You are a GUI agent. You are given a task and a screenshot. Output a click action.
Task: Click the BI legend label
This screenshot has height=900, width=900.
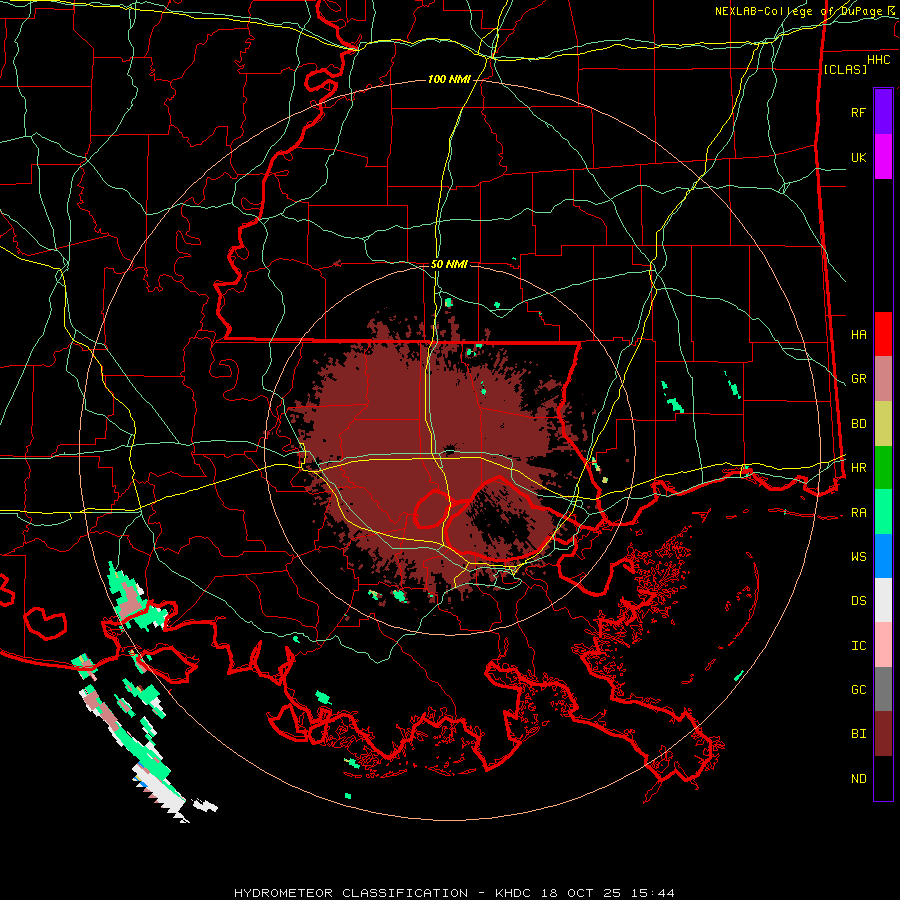[858, 734]
